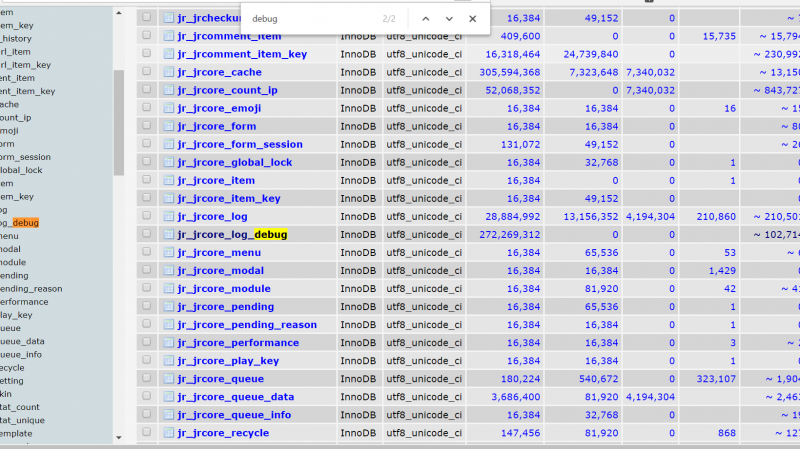Open the jr_jrcore_queue_data table link
Image resolution: width=800 pixels, height=449 pixels.
(235, 397)
